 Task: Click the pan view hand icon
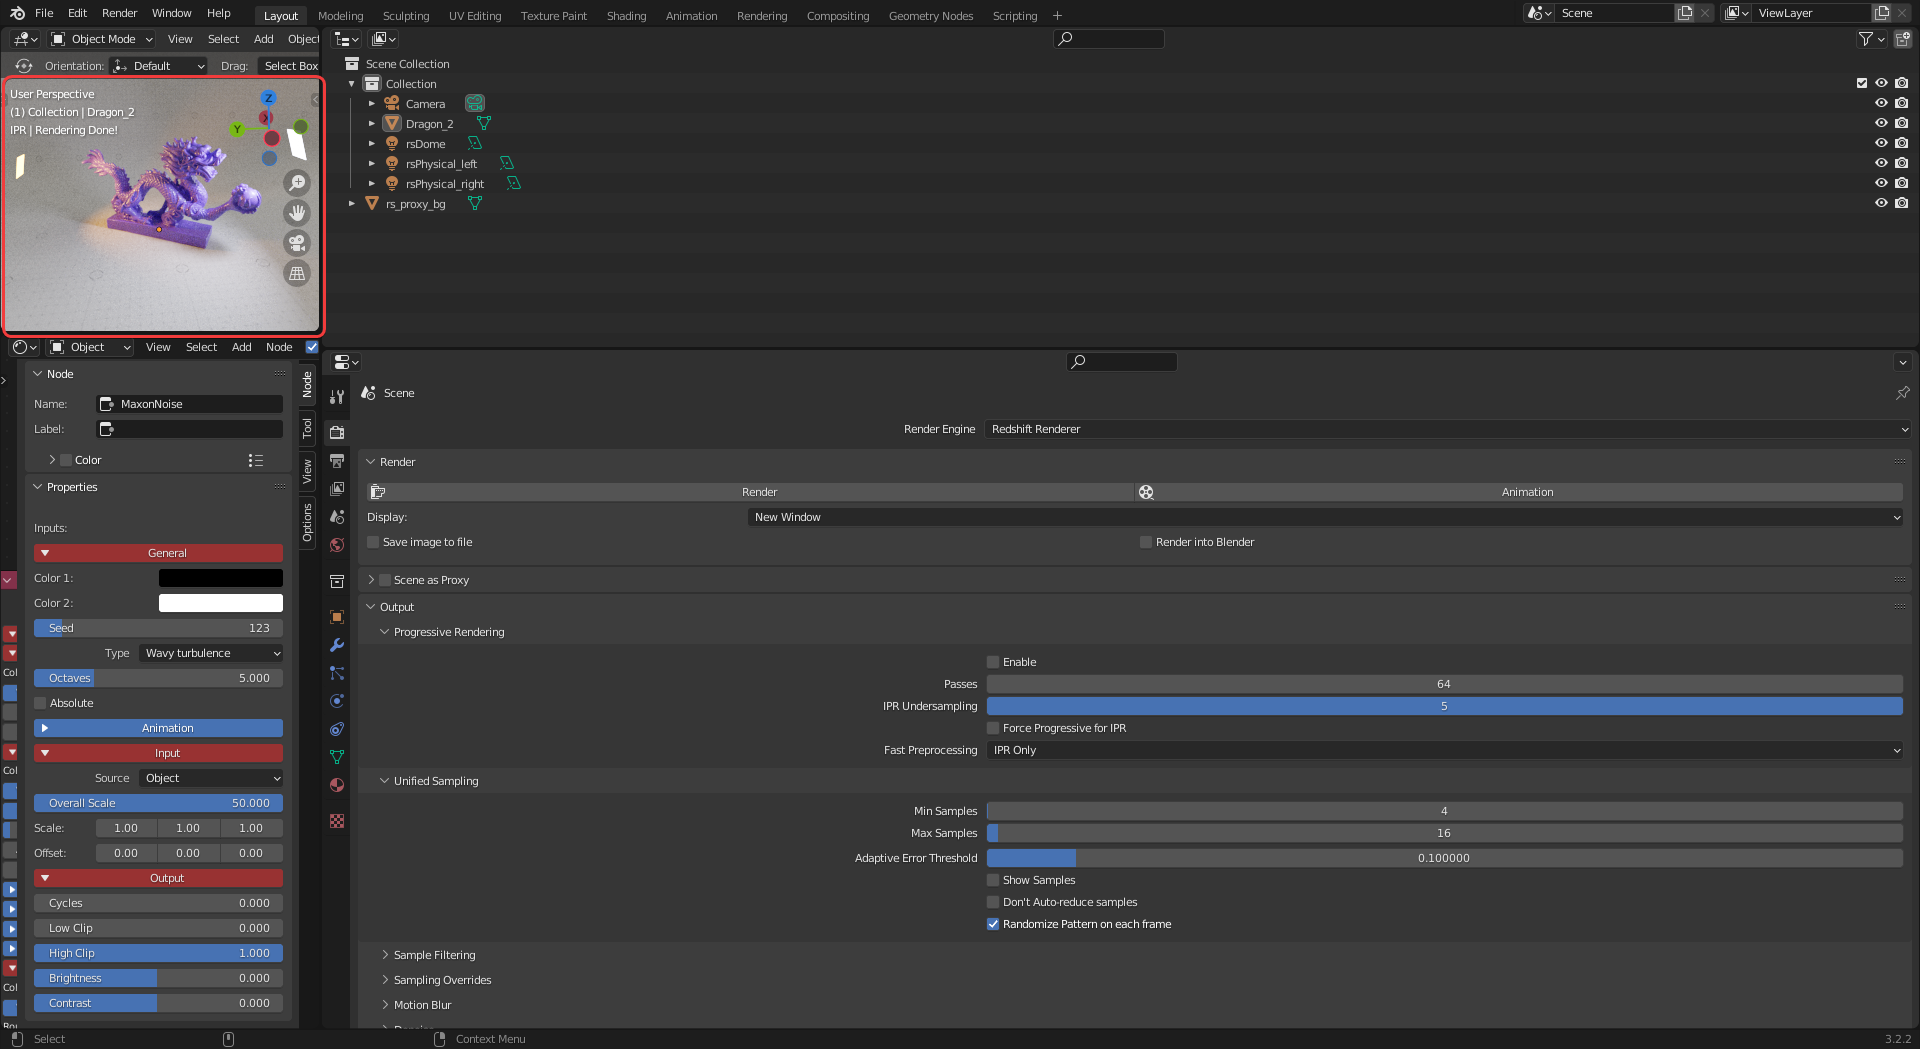[x=297, y=213]
